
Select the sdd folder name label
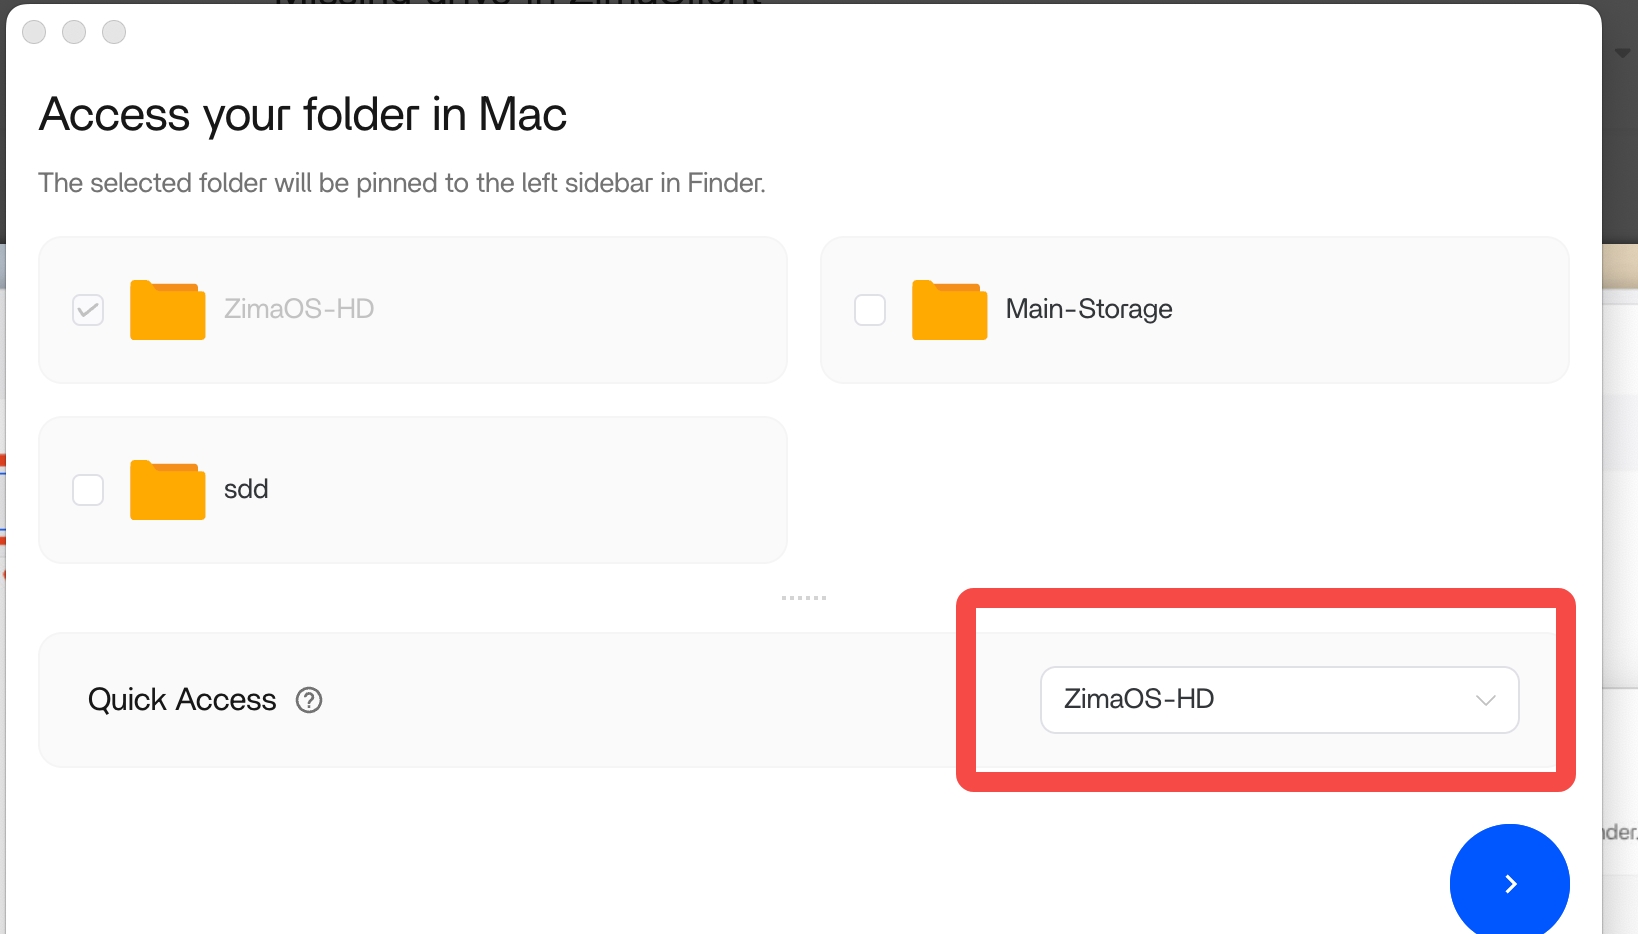click(246, 489)
